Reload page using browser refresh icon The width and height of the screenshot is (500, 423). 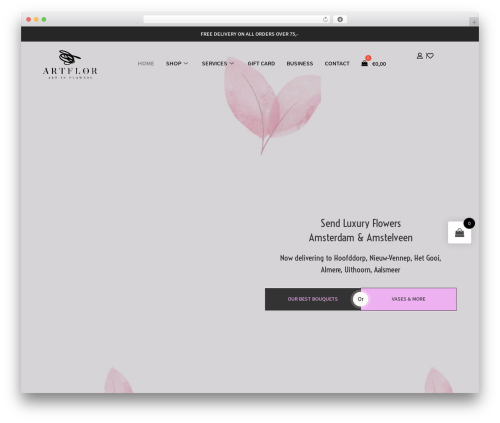pyautogui.click(x=325, y=19)
